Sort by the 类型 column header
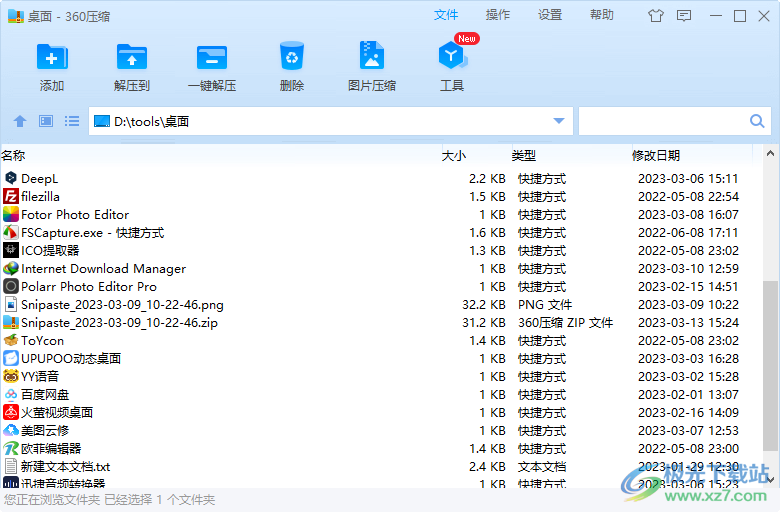 pyautogui.click(x=524, y=156)
